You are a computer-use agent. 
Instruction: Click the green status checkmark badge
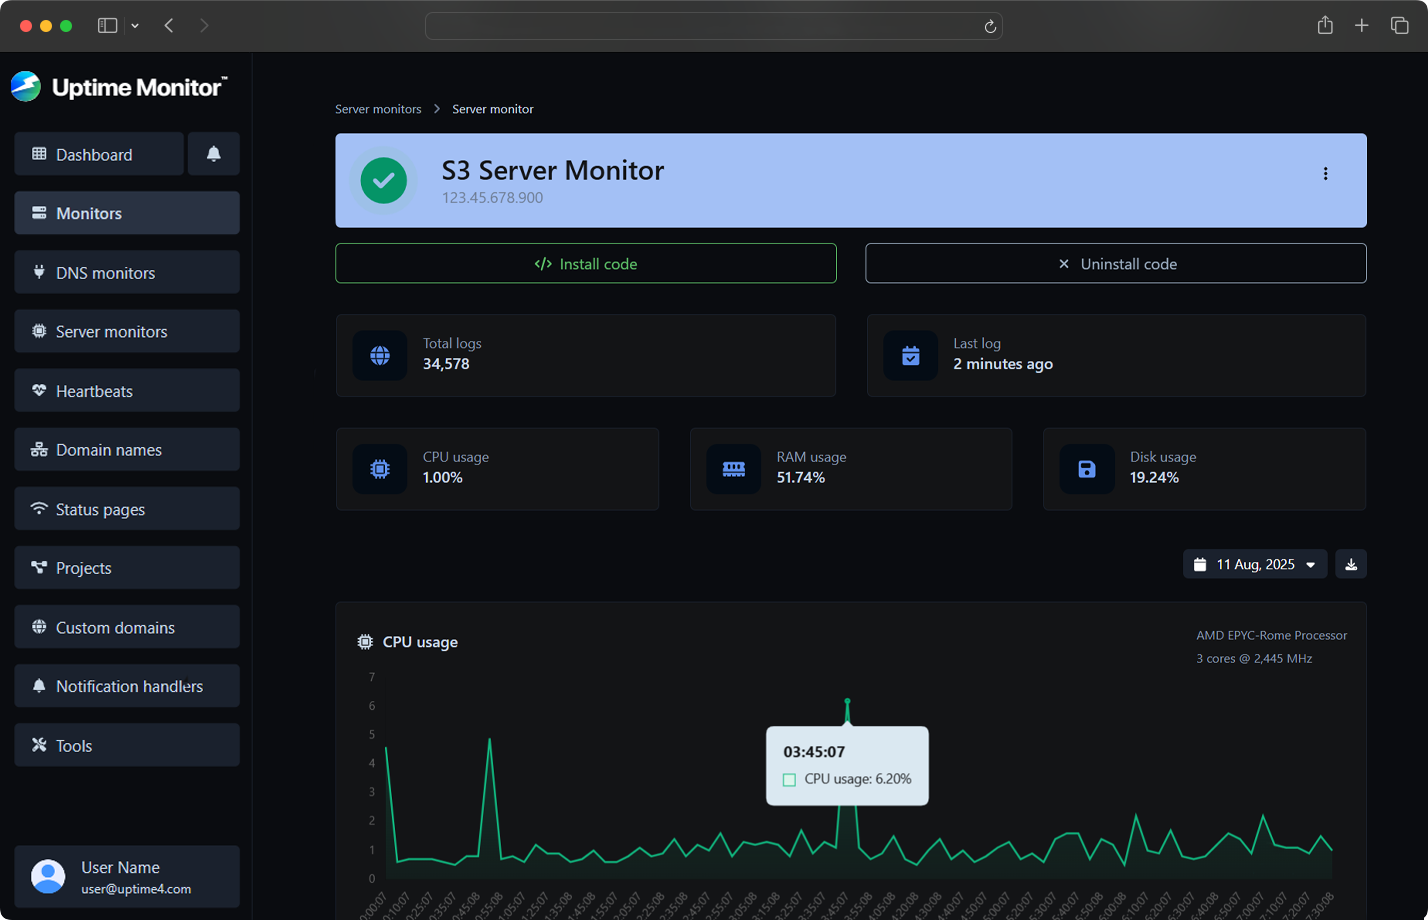(383, 181)
